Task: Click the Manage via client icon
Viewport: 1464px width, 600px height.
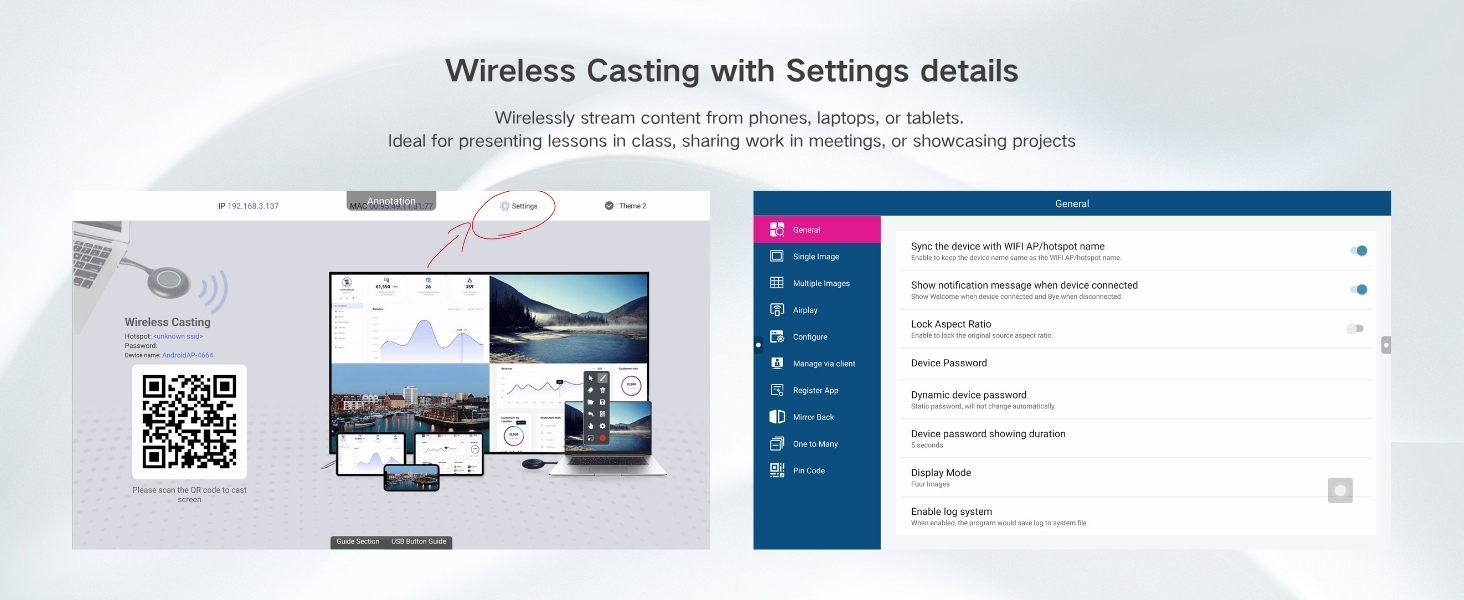Action: tap(777, 363)
